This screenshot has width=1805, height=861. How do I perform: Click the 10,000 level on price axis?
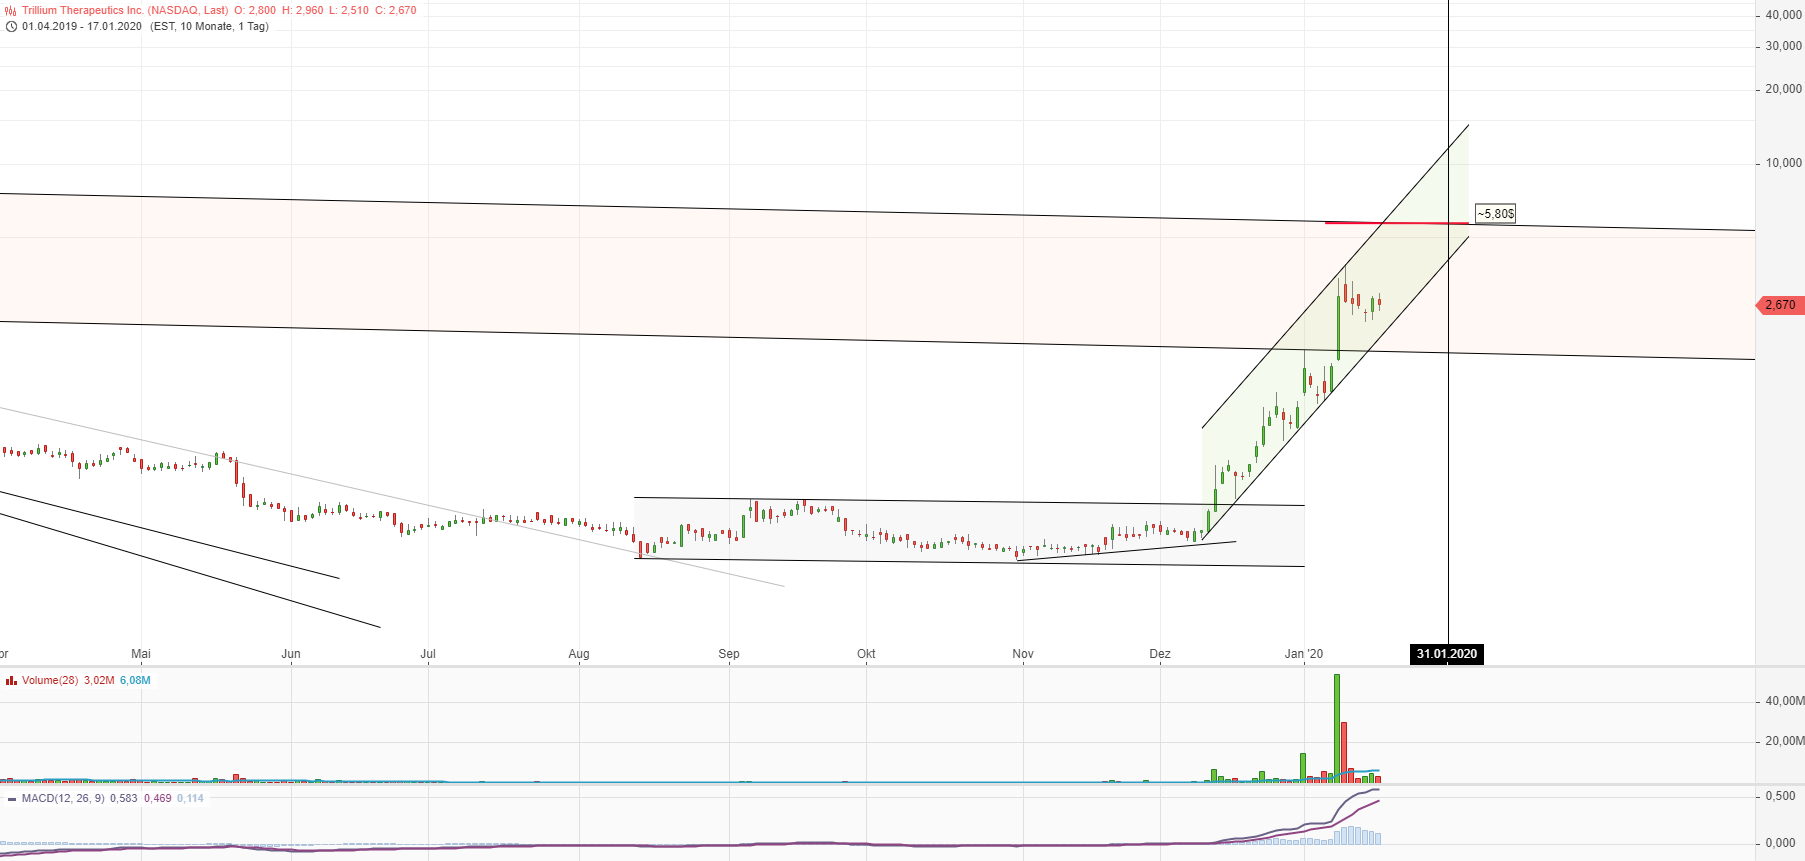(1783, 163)
